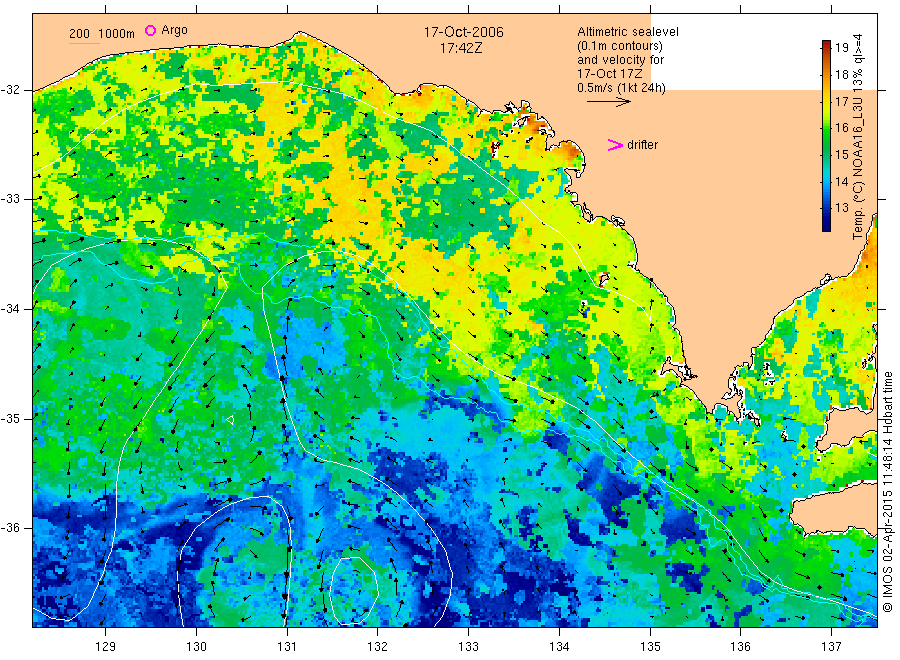The image size is (900, 660).
Task: Click the color bar value 16
Action: point(841,127)
